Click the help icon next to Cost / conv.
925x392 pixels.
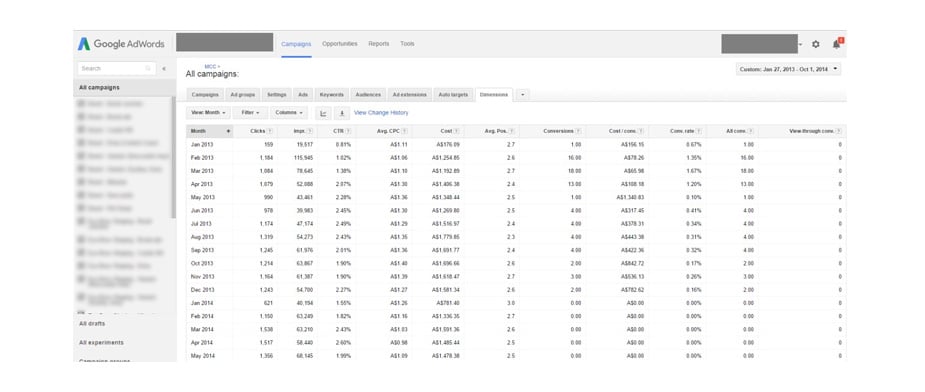point(641,131)
